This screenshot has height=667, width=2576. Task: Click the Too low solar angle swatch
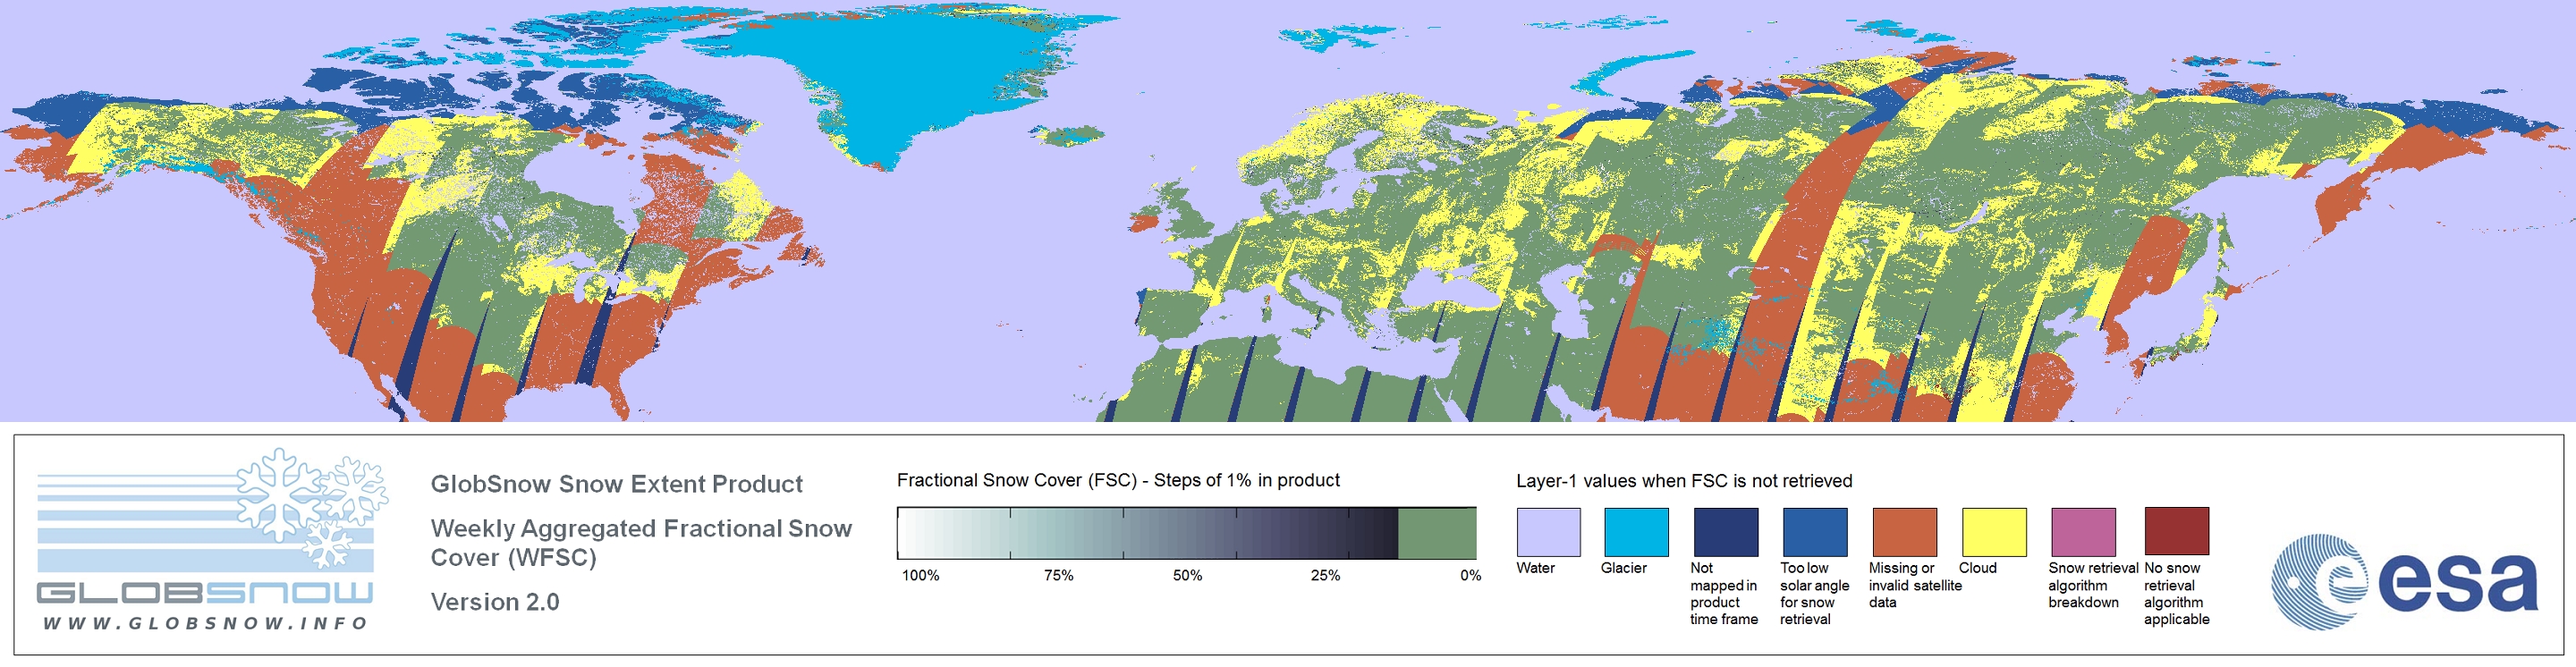[x=1814, y=532]
